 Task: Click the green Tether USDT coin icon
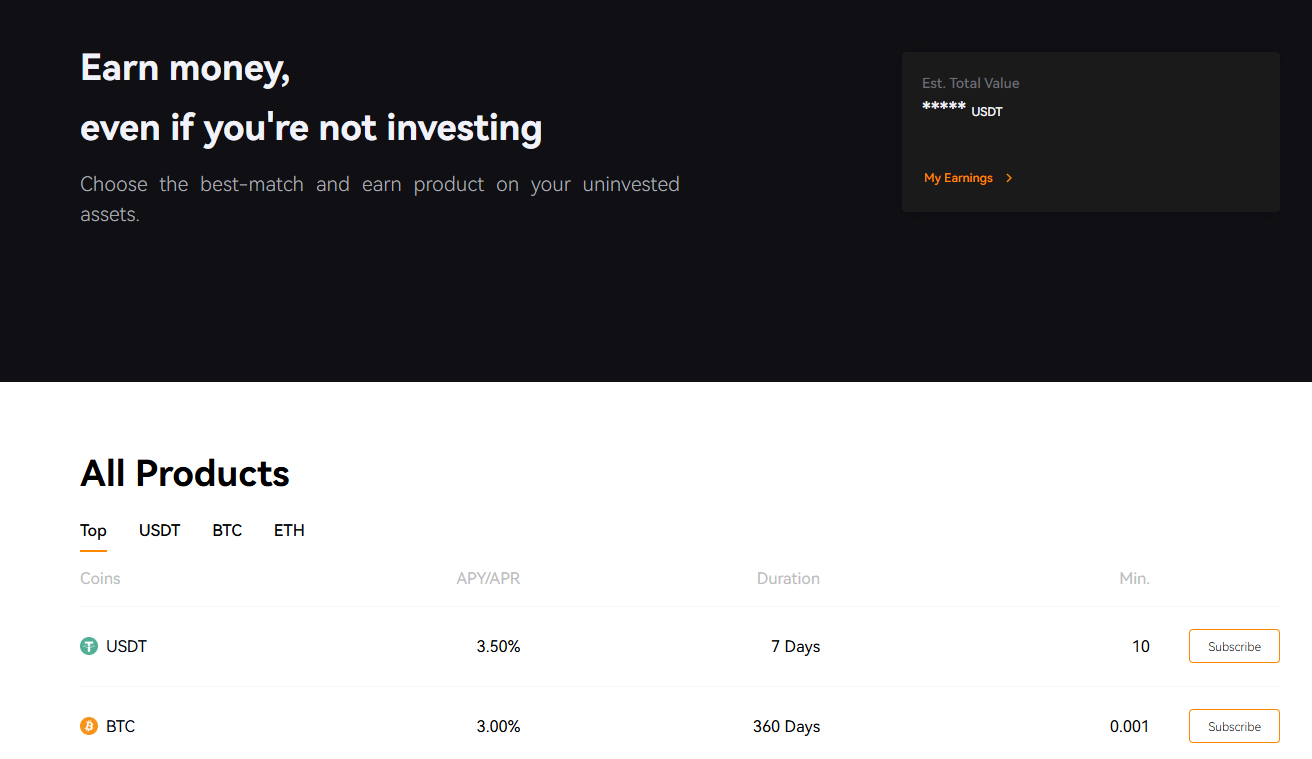click(x=89, y=647)
